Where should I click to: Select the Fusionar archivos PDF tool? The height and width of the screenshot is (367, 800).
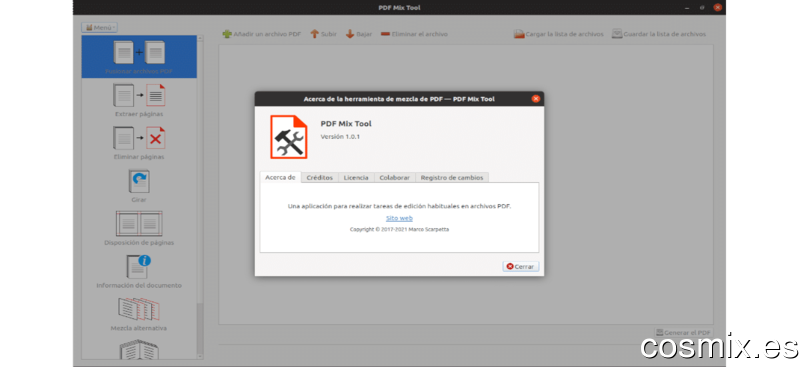click(x=139, y=57)
